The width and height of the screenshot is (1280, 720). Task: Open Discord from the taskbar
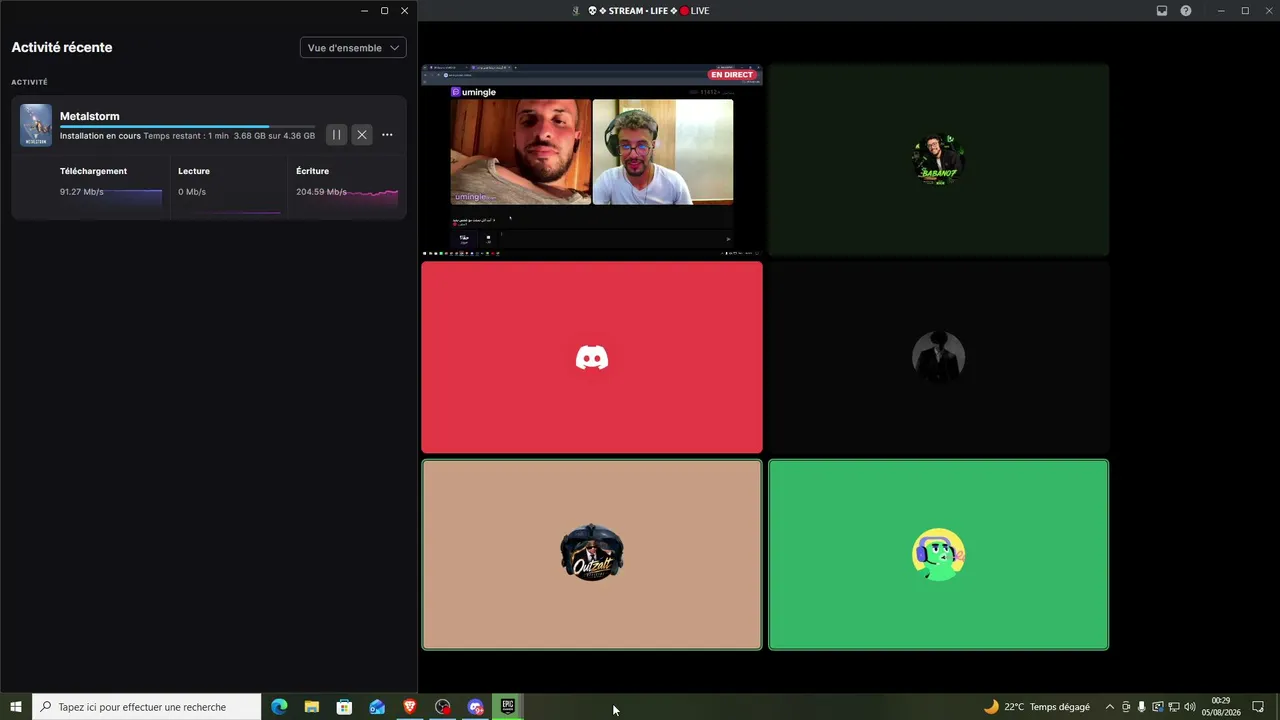point(475,707)
